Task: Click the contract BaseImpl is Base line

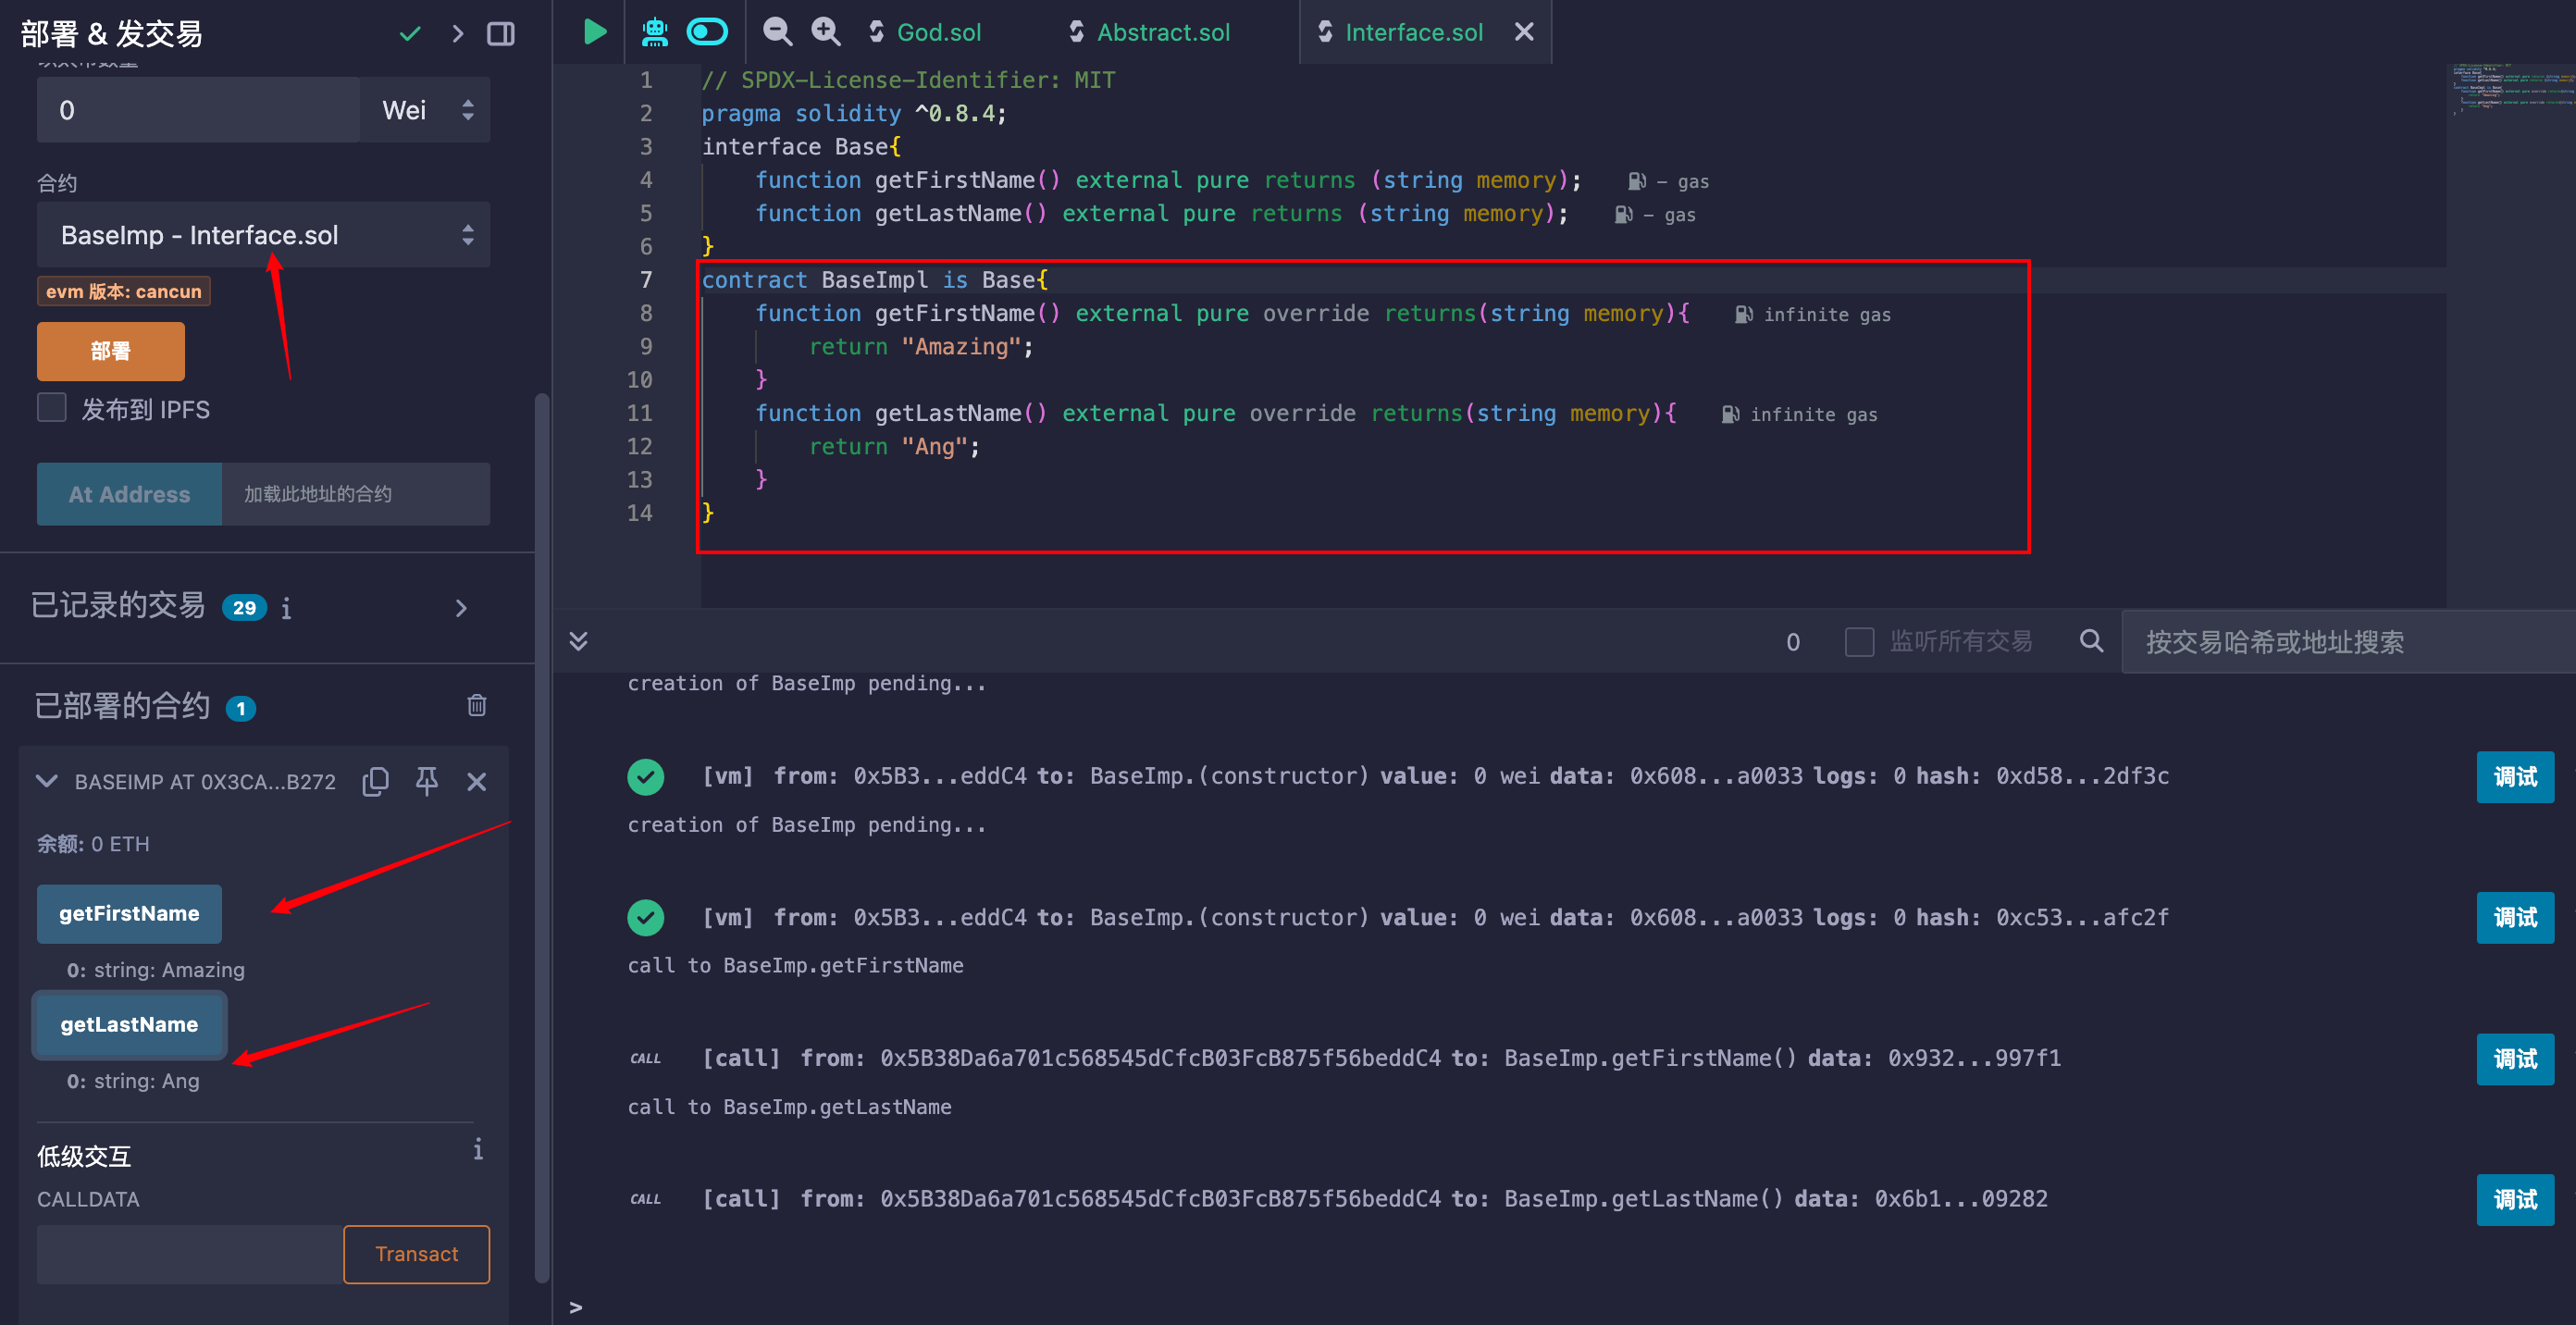Action: tap(875, 280)
